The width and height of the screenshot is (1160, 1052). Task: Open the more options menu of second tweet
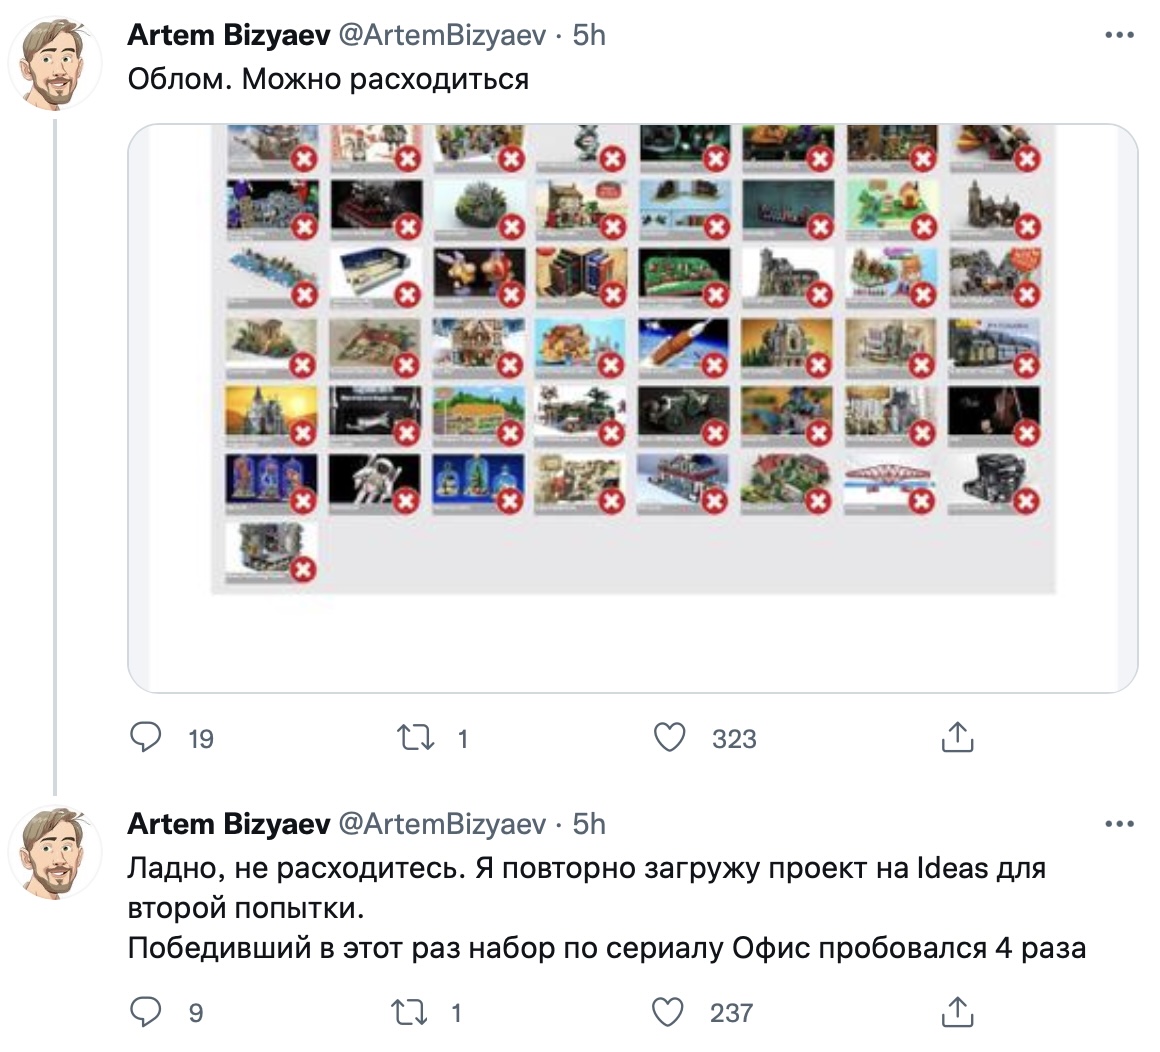coord(1119,823)
